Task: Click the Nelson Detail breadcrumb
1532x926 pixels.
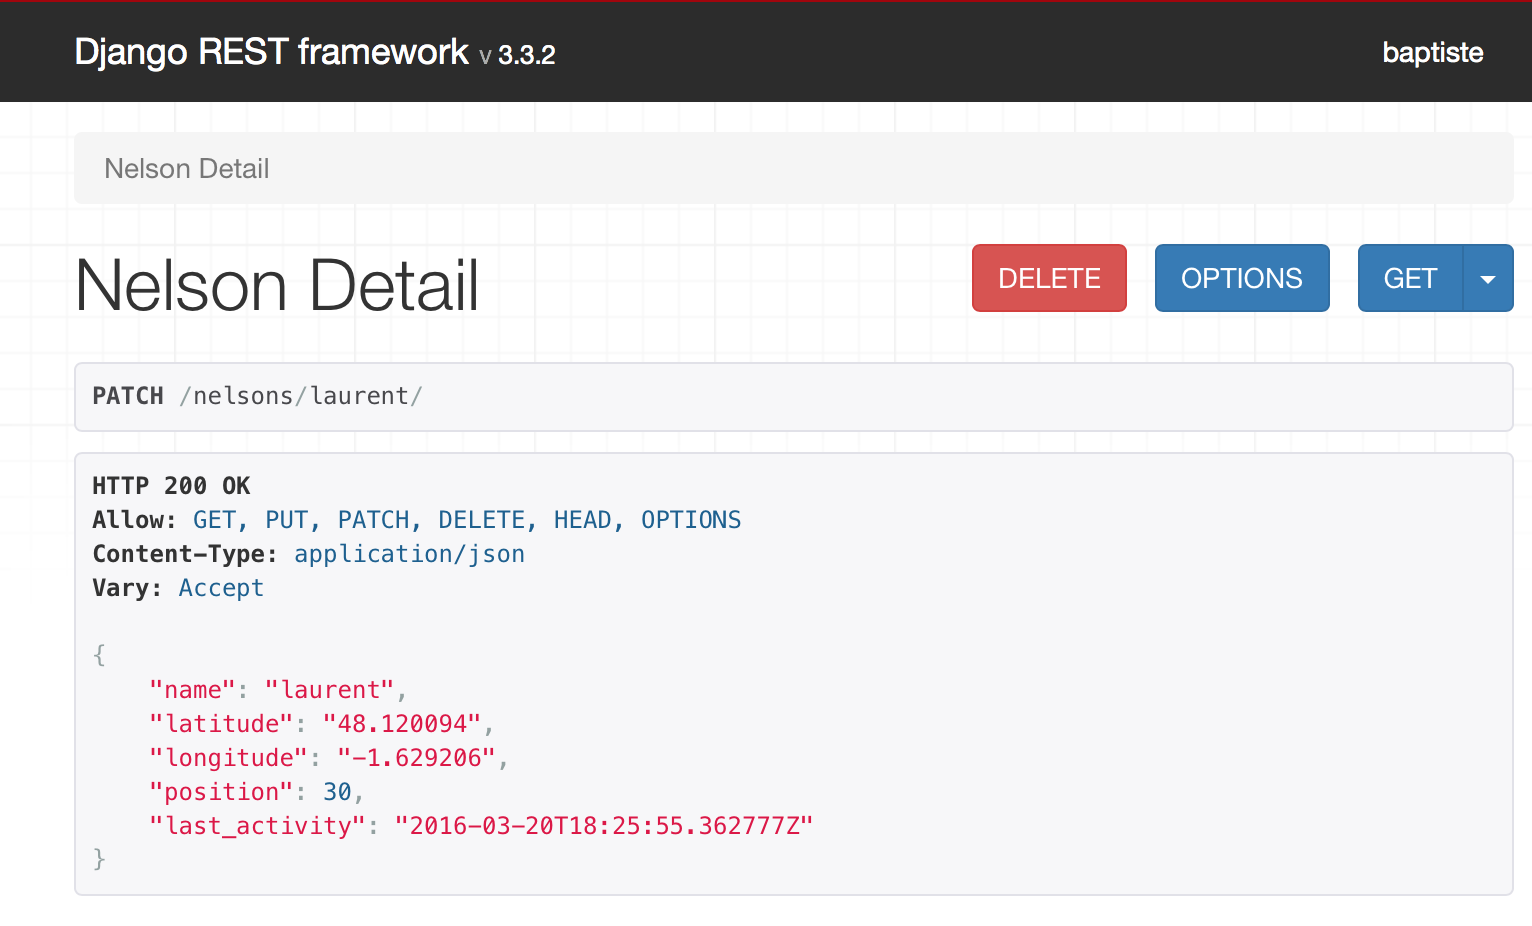Action: tap(187, 169)
